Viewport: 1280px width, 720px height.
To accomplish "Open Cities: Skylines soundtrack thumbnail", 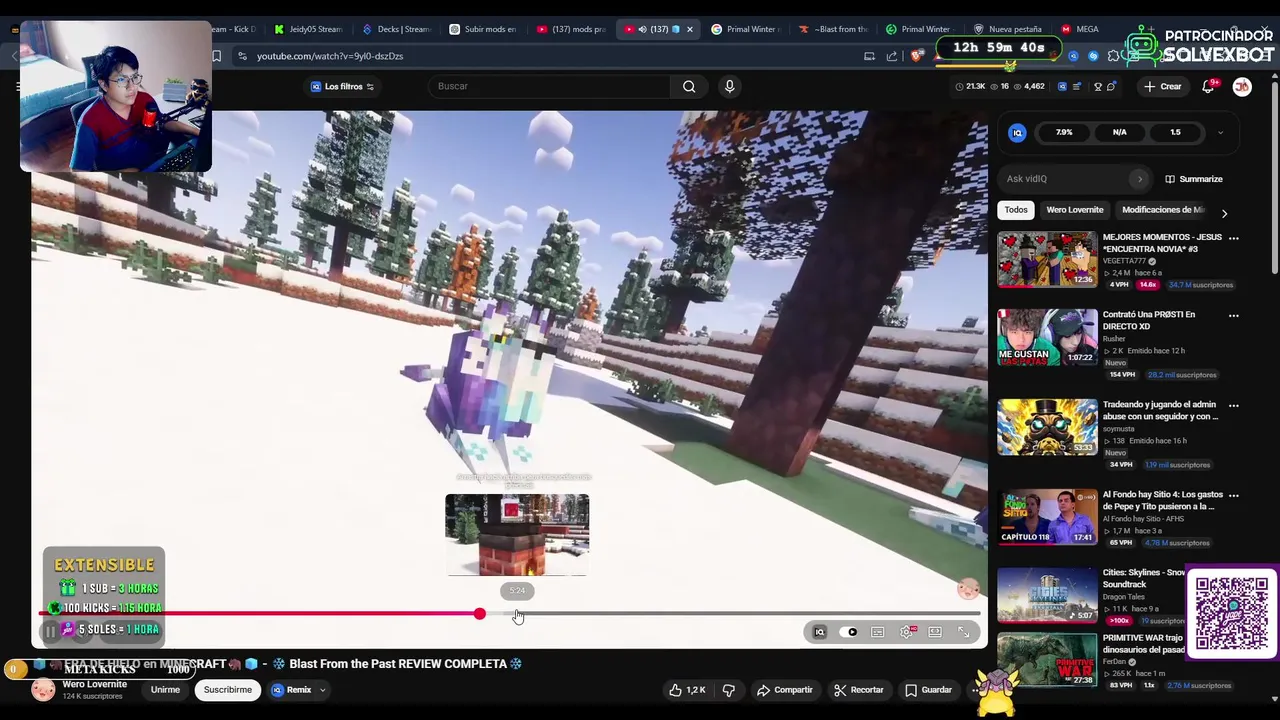I will click(1047, 595).
